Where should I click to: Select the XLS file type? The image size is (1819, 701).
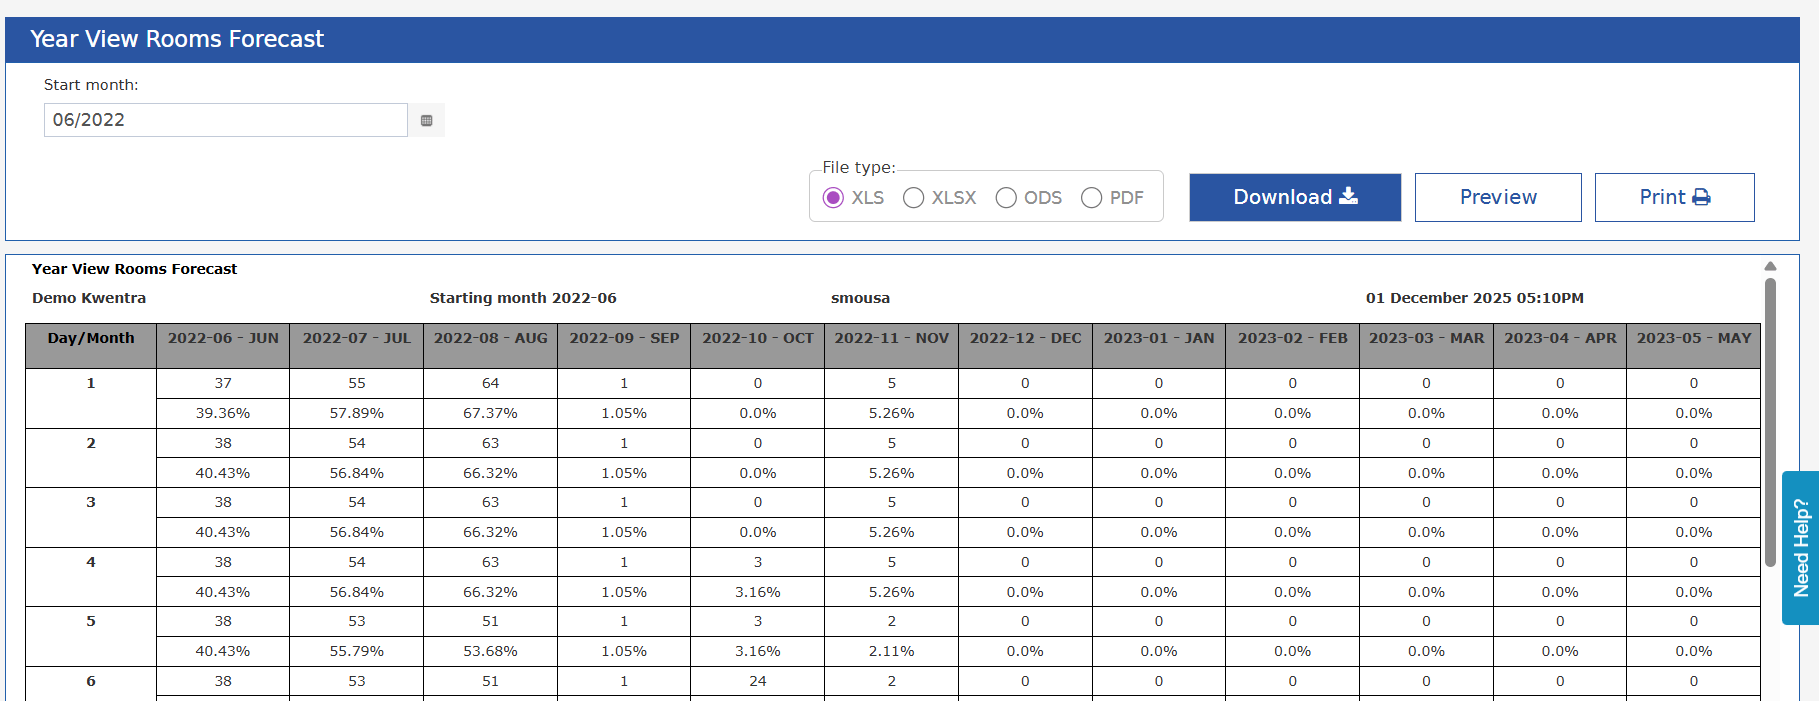(x=833, y=198)
